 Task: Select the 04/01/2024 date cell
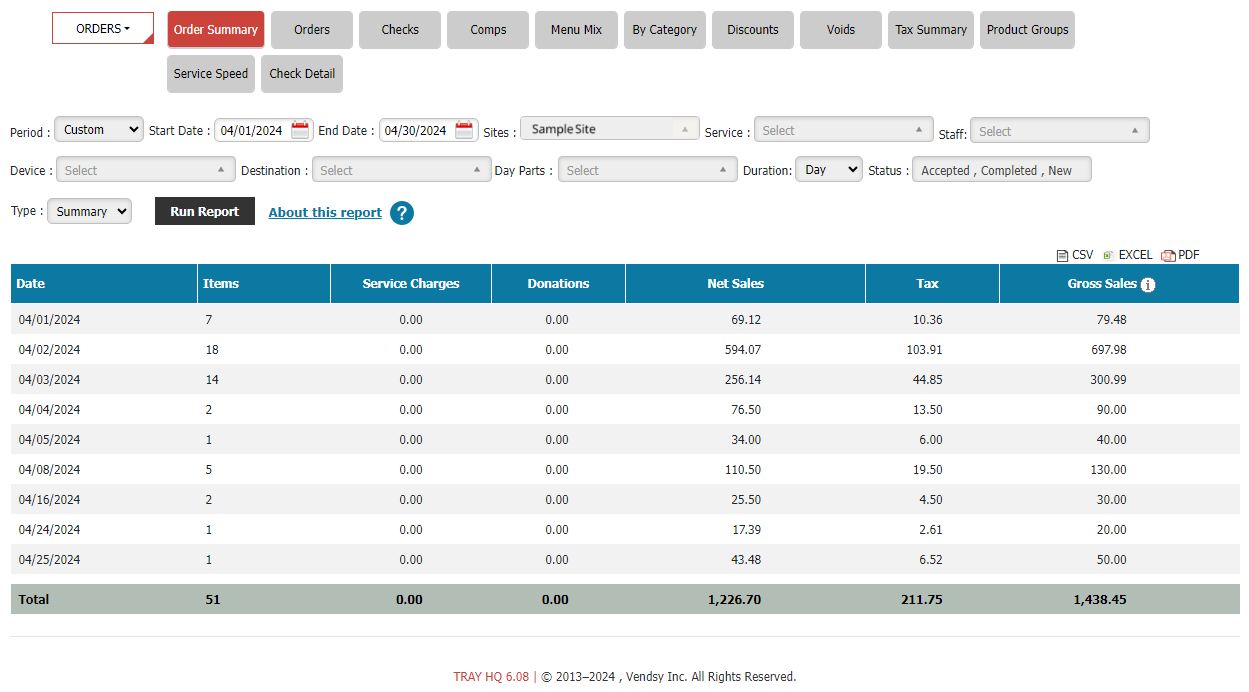pyautogui.click(x=49, y=320)
